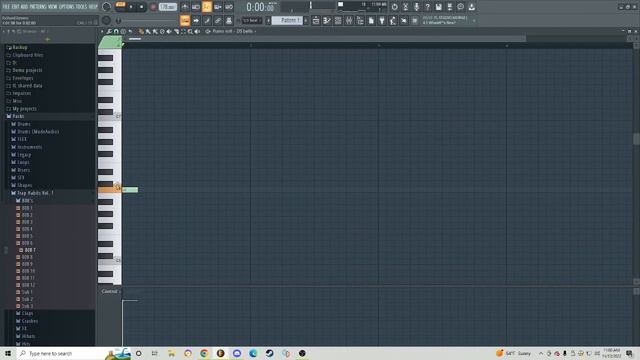Toggle highlighted typing keyboard to piano button
The height and width of the screenshot is (360, 640).
tap(185, 20)
